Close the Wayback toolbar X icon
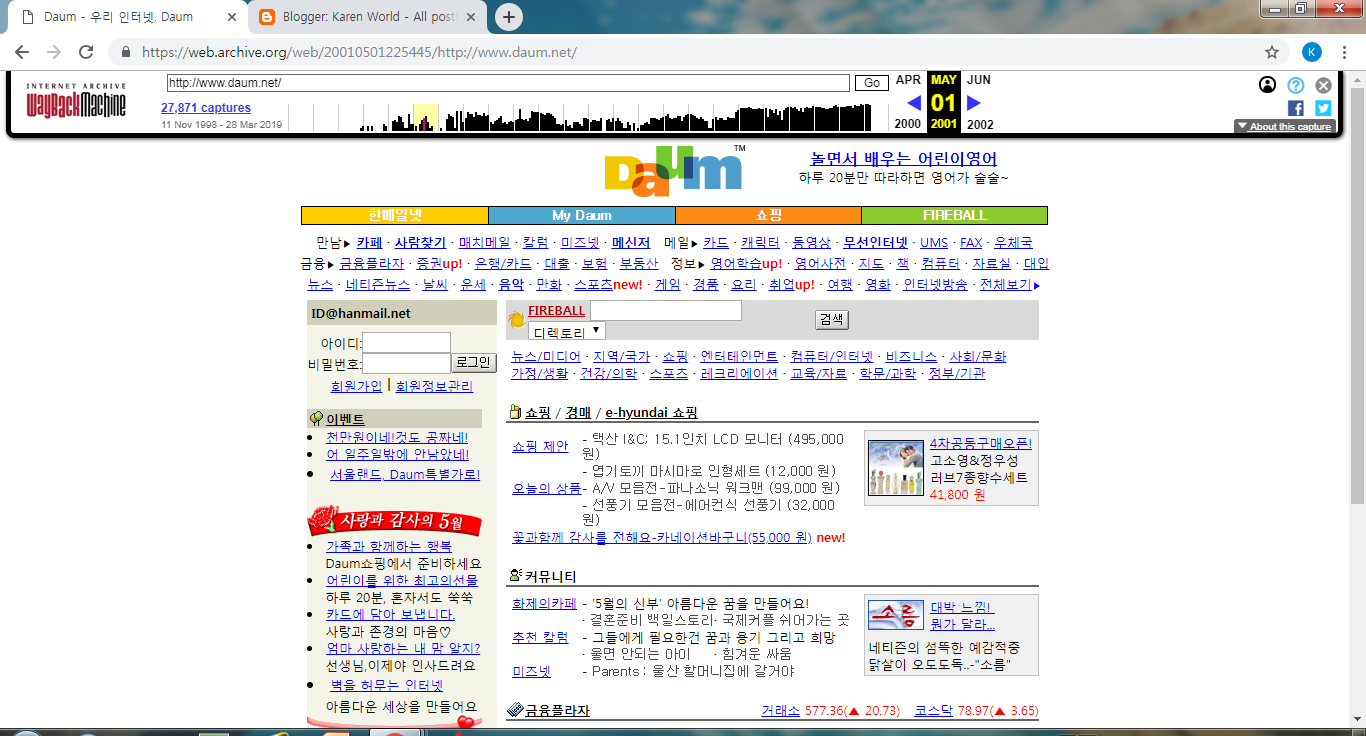The width and height of the screenshot is (1366, 736). pyautogui.click(x=1323, y=85)
